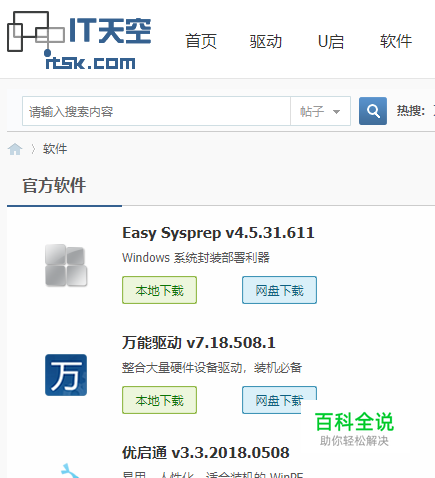Click the Easy Sysprep gray windows icon
This screenshot has height=478, width=435.
[x=66, y=265]
